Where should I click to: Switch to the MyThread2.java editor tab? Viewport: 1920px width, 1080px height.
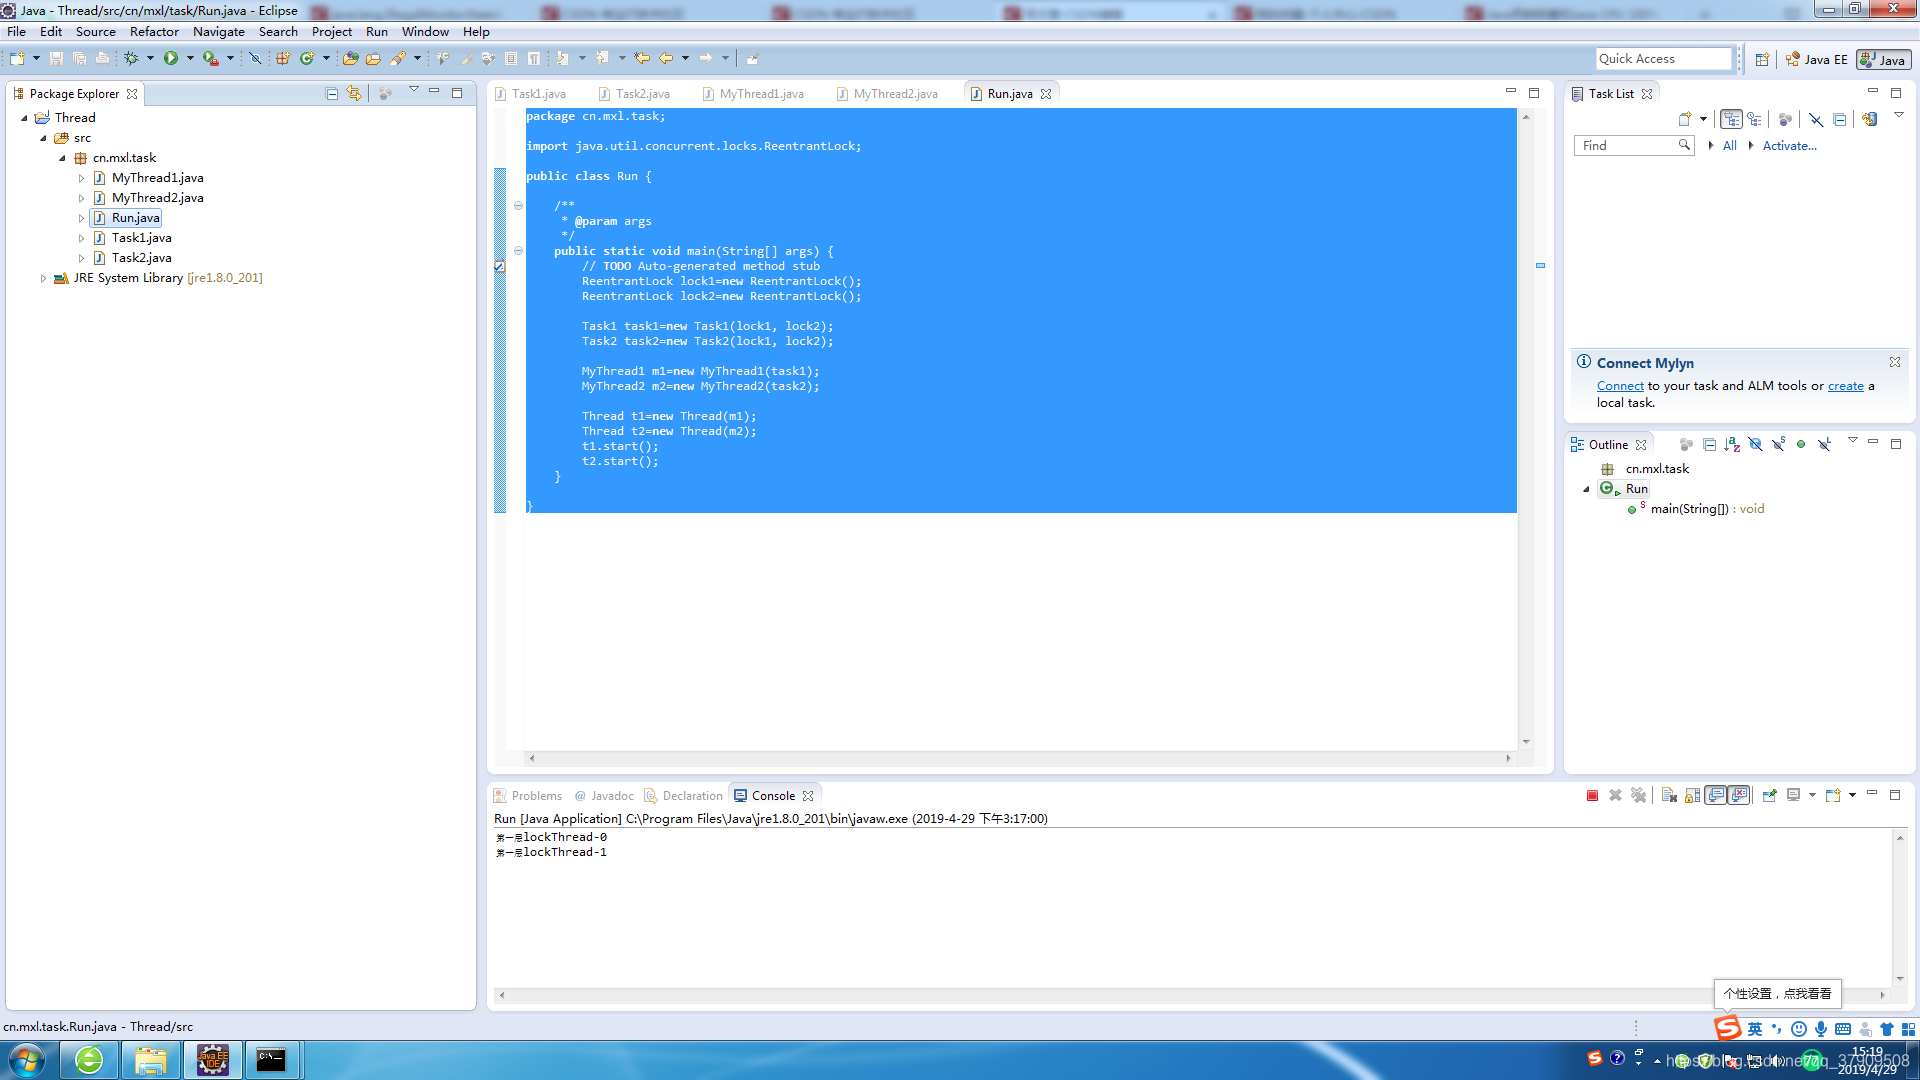[x=888, y=94]
